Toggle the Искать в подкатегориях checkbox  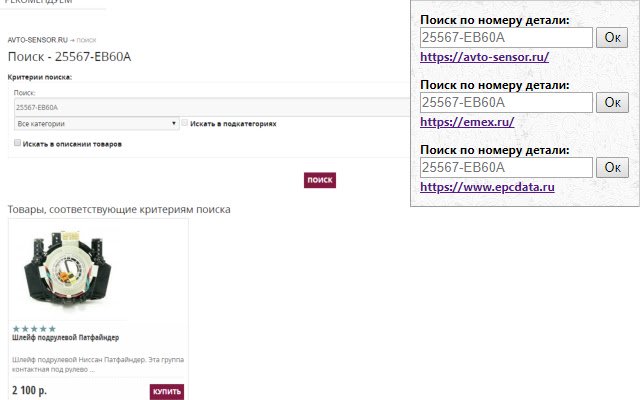[x=184, y=122]
